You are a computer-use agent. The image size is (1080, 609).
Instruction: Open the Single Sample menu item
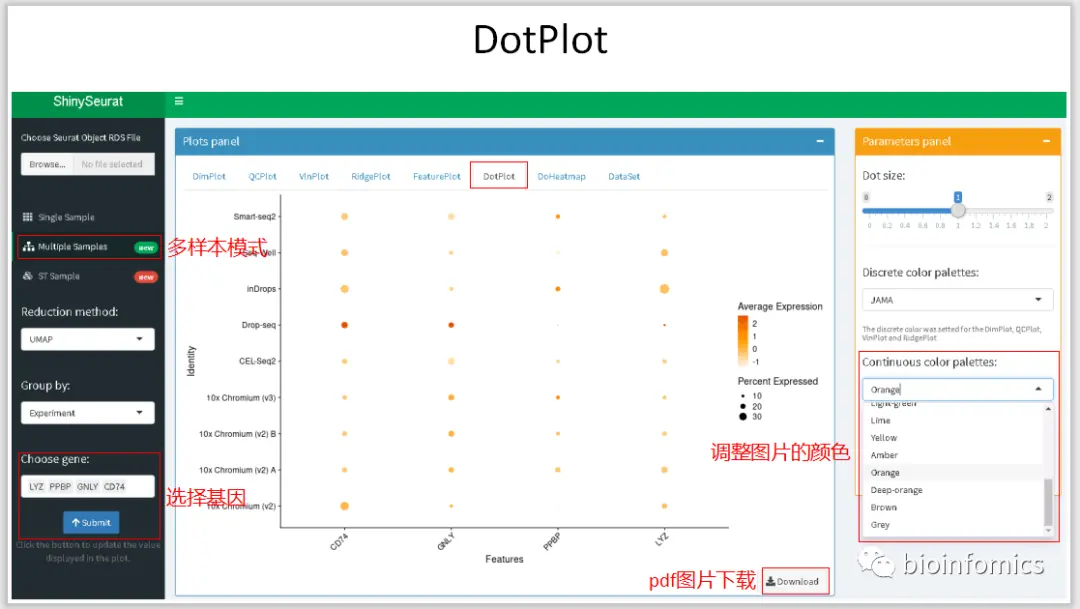[88, 217]
